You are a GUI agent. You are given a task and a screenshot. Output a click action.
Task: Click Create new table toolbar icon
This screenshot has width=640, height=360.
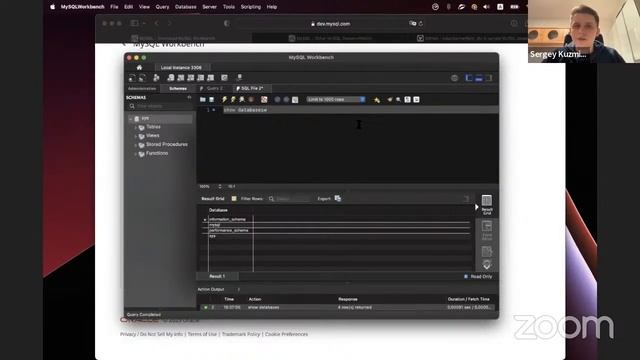[x=180, y=78]
